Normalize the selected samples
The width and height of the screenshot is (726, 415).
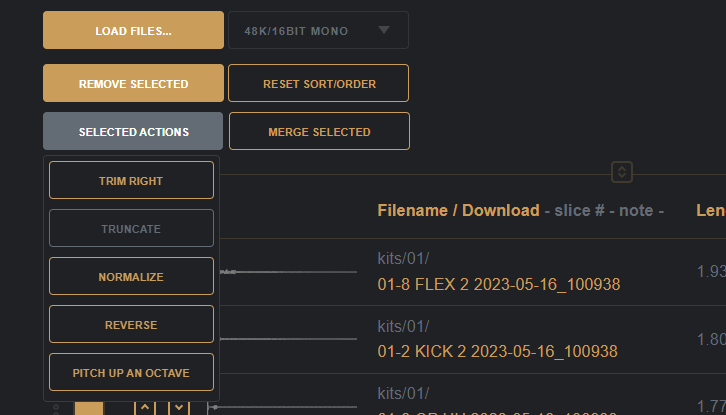131,277
